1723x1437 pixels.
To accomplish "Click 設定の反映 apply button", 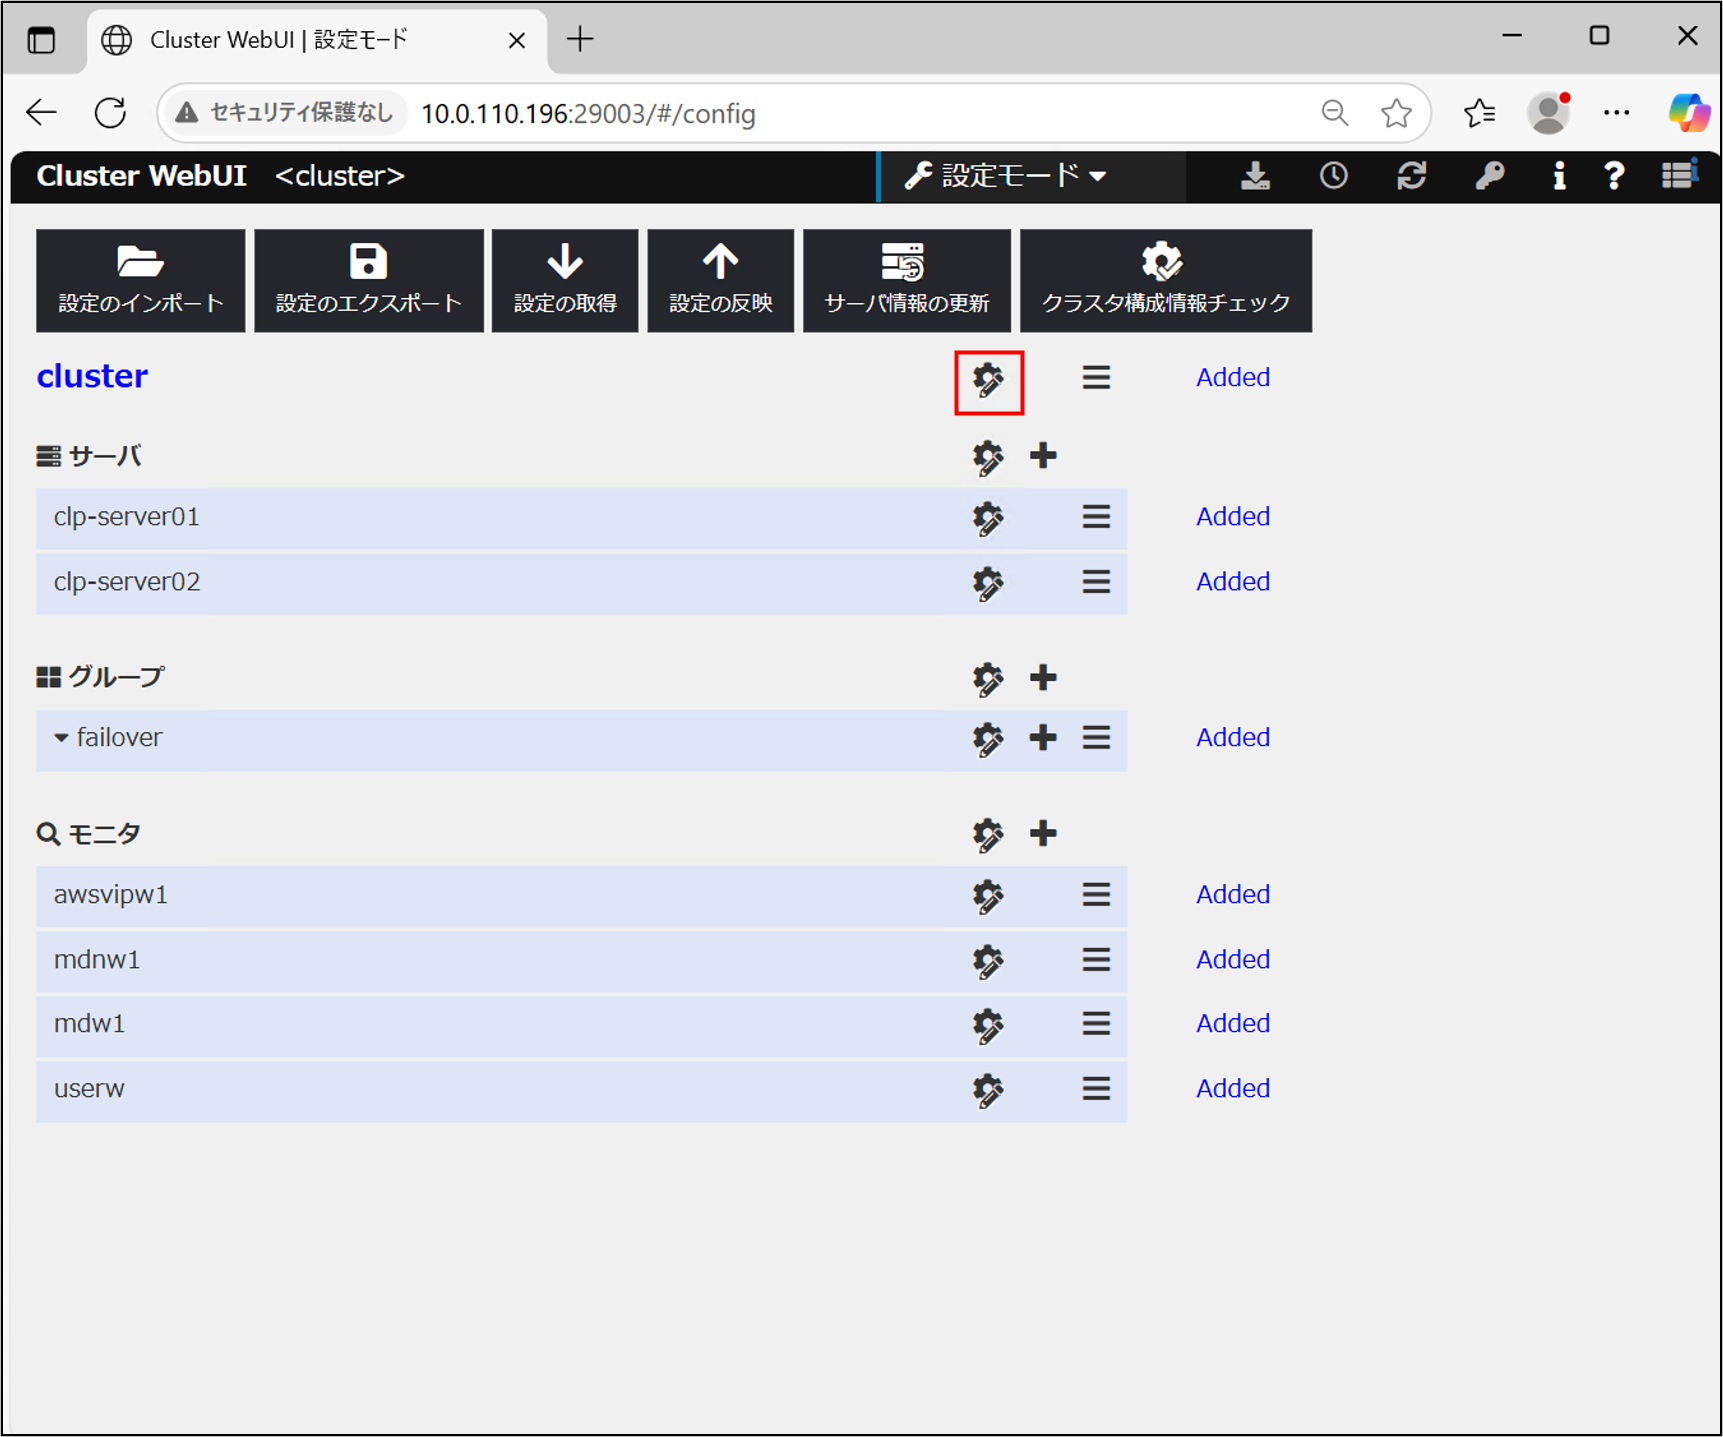I will pos(720,281).
